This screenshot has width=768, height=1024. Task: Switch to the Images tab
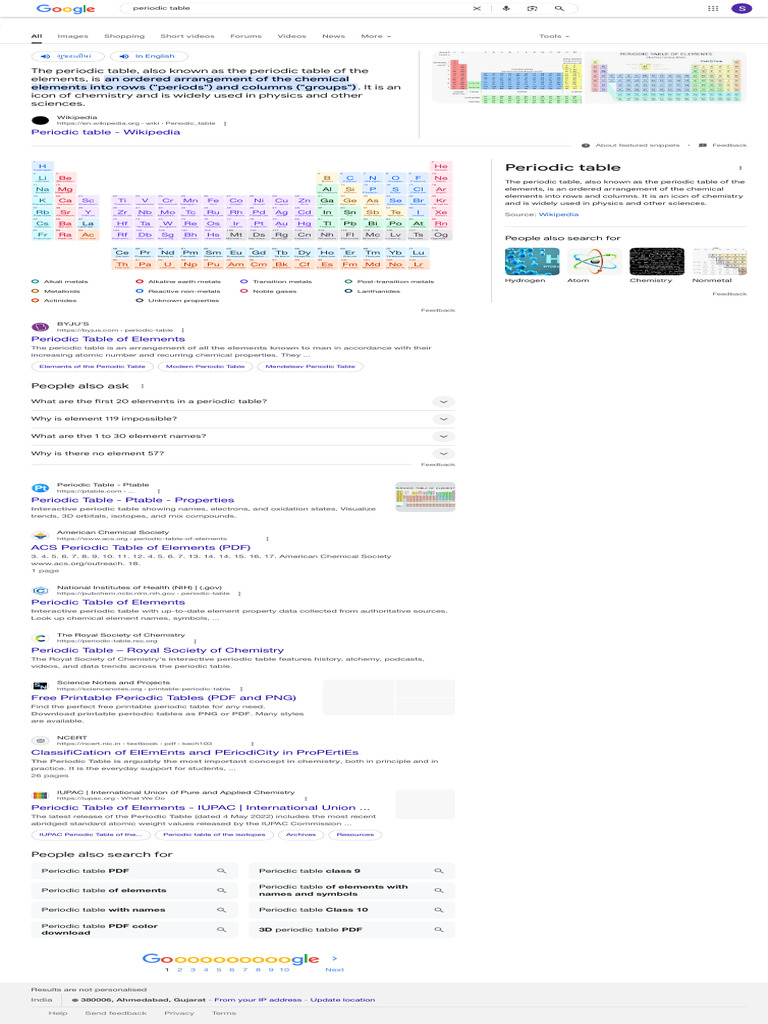point(72,36)
